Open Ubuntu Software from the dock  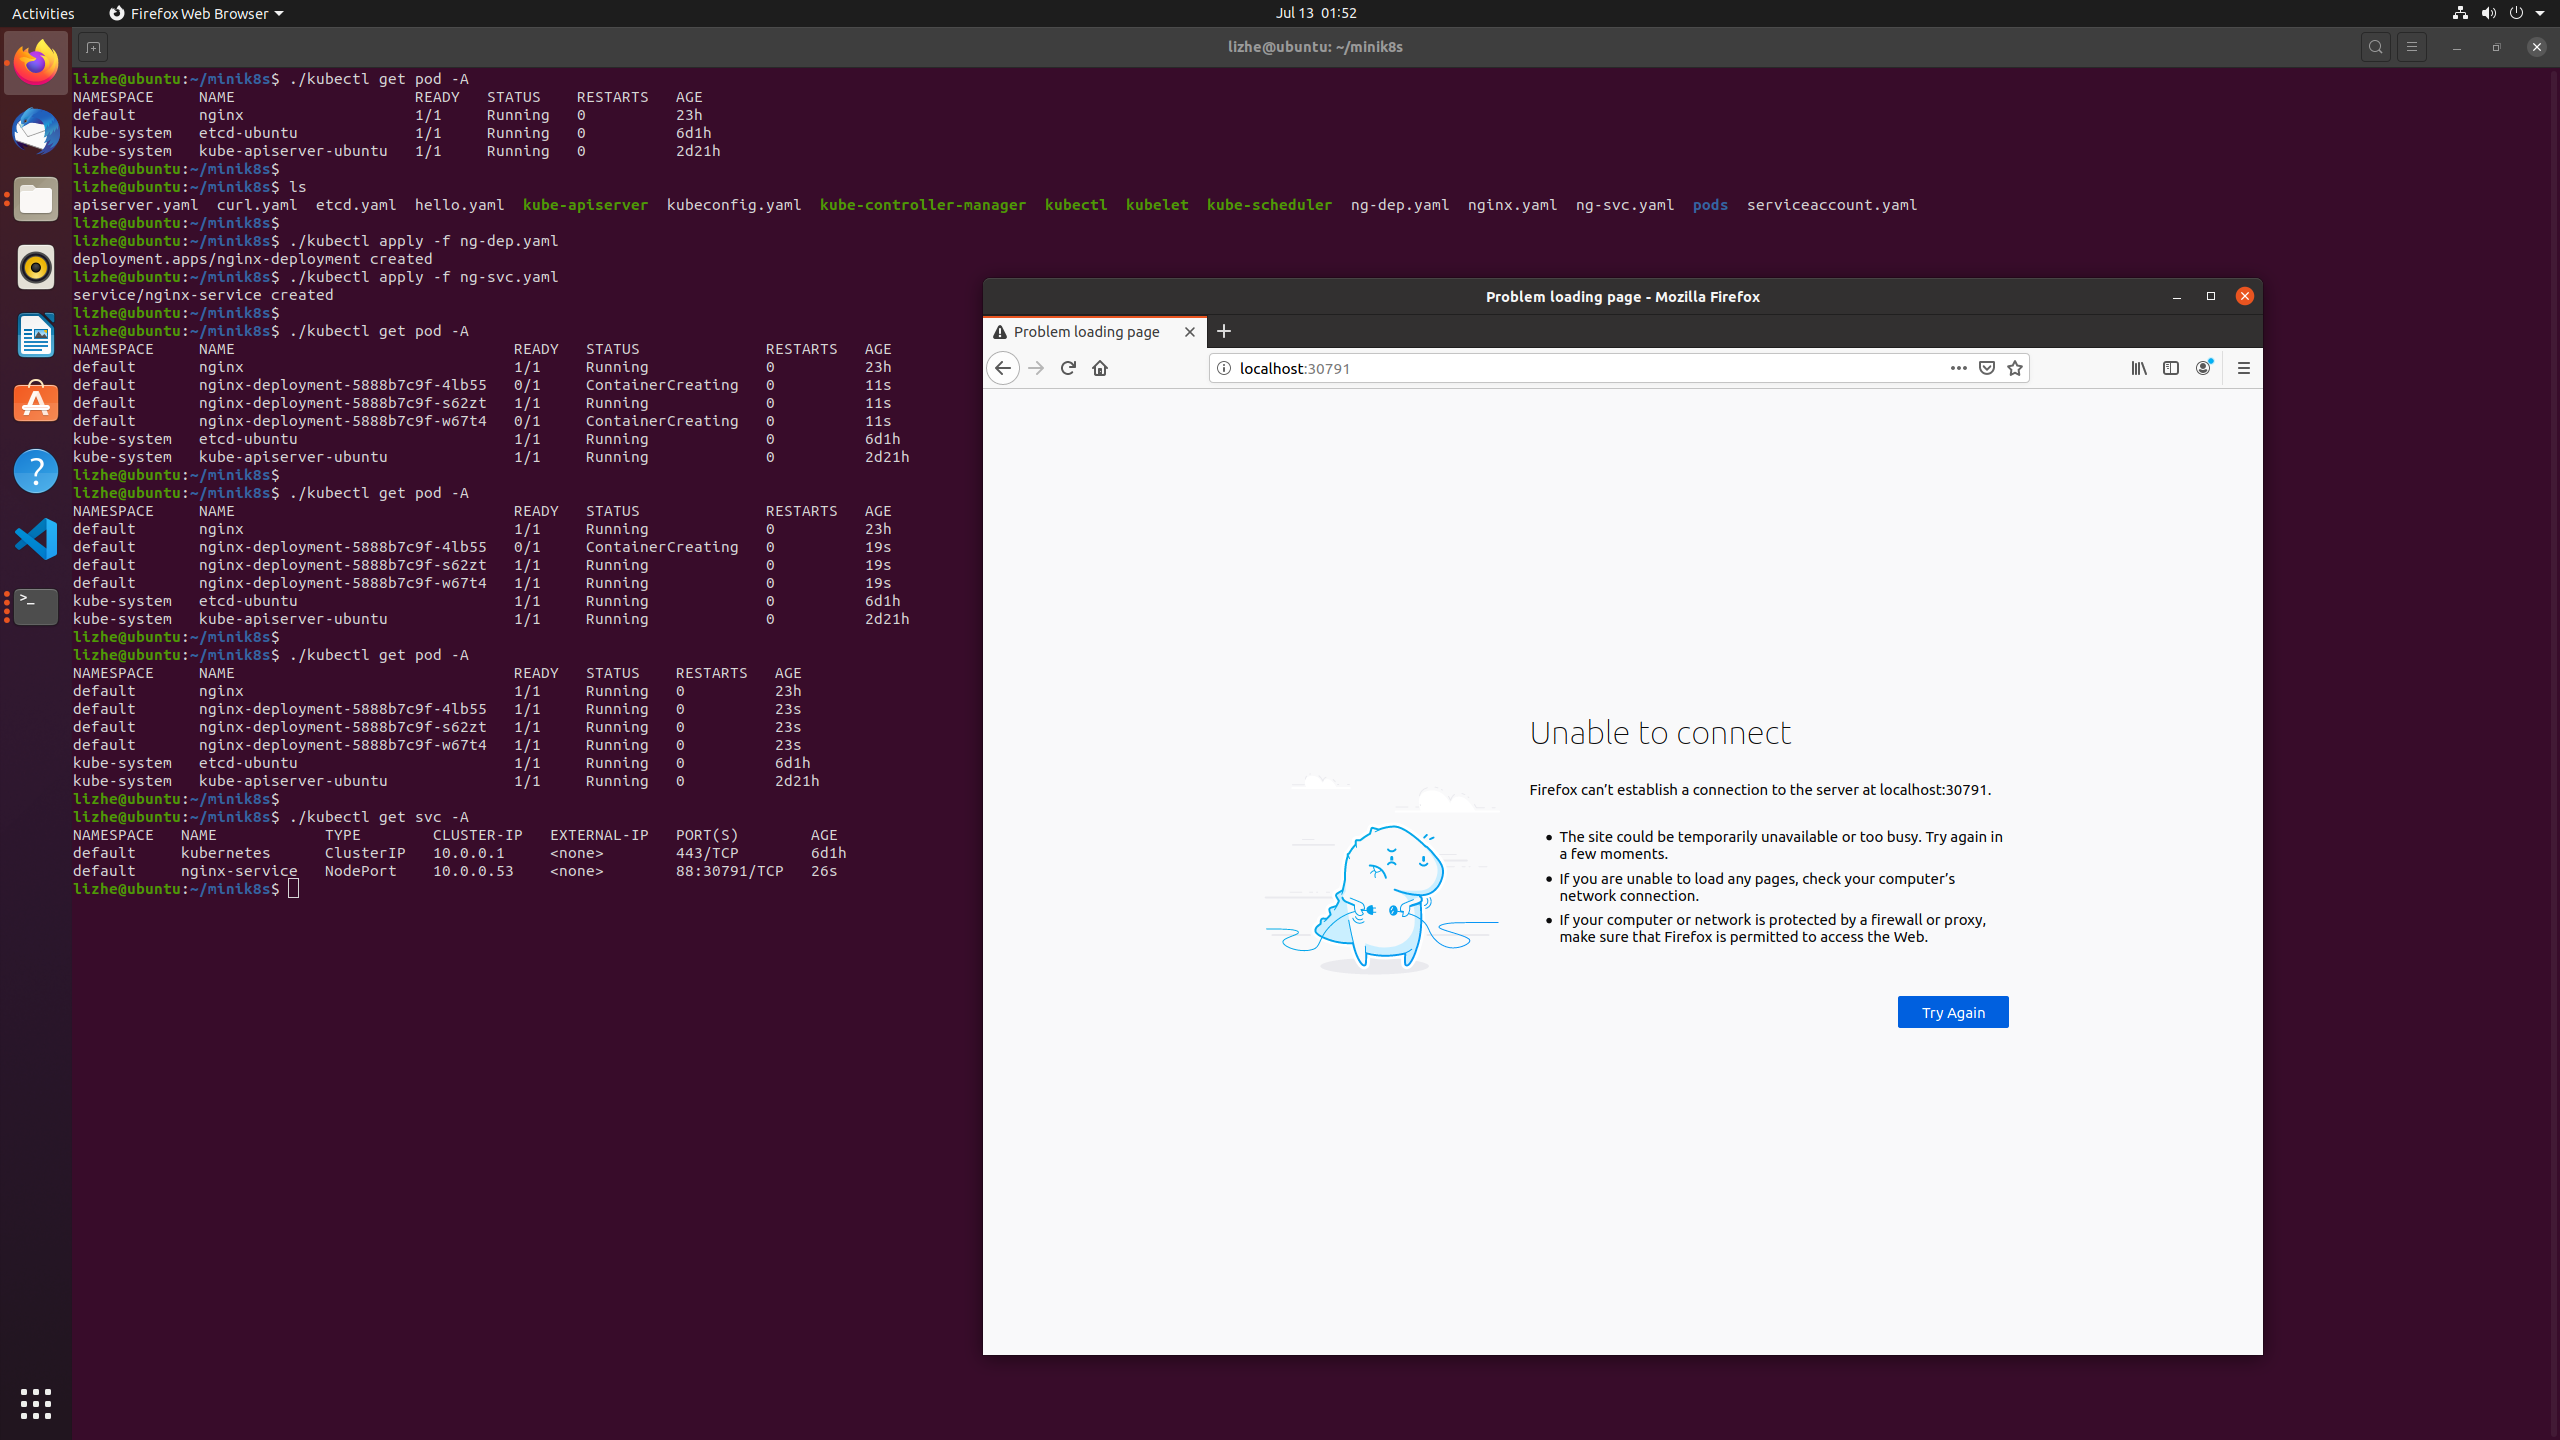(x=36, y=403)
